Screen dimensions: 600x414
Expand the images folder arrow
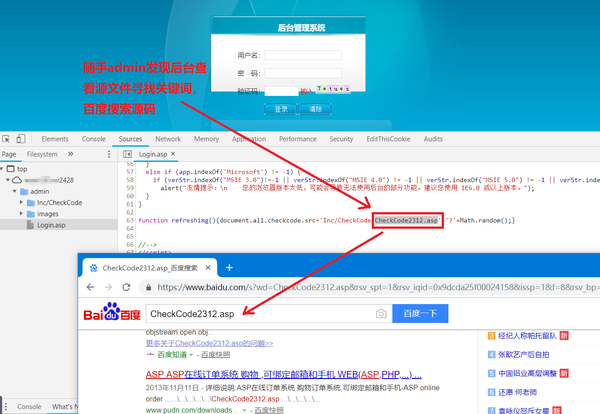(x=21, y=213)
